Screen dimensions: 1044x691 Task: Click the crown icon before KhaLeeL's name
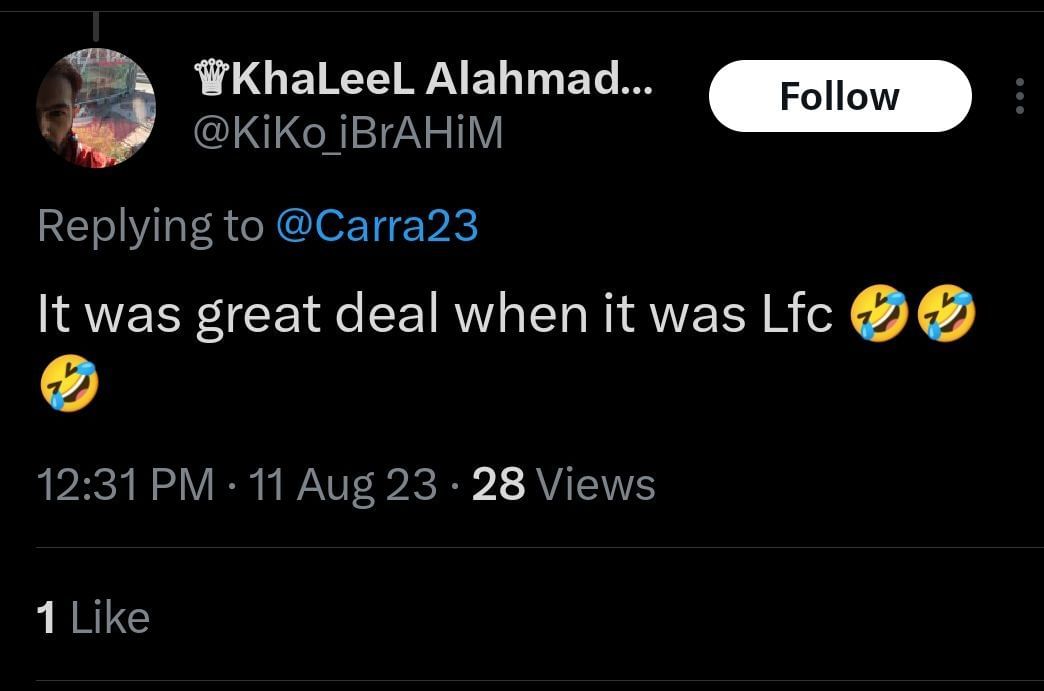(x=210, y=80)
